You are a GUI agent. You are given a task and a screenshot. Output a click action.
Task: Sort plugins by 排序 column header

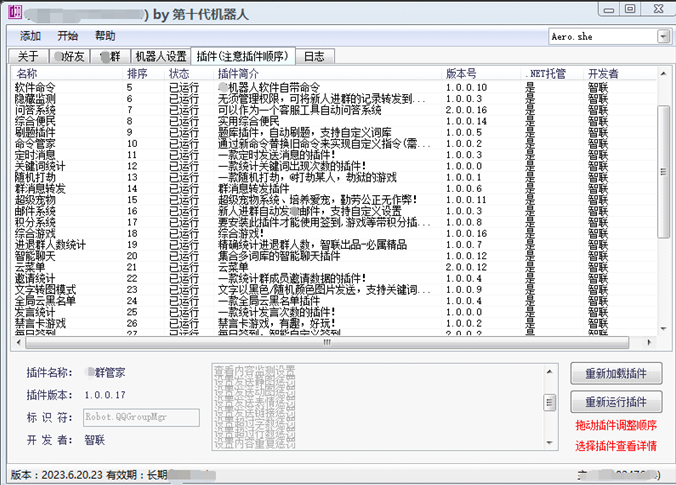pos(137,74)
